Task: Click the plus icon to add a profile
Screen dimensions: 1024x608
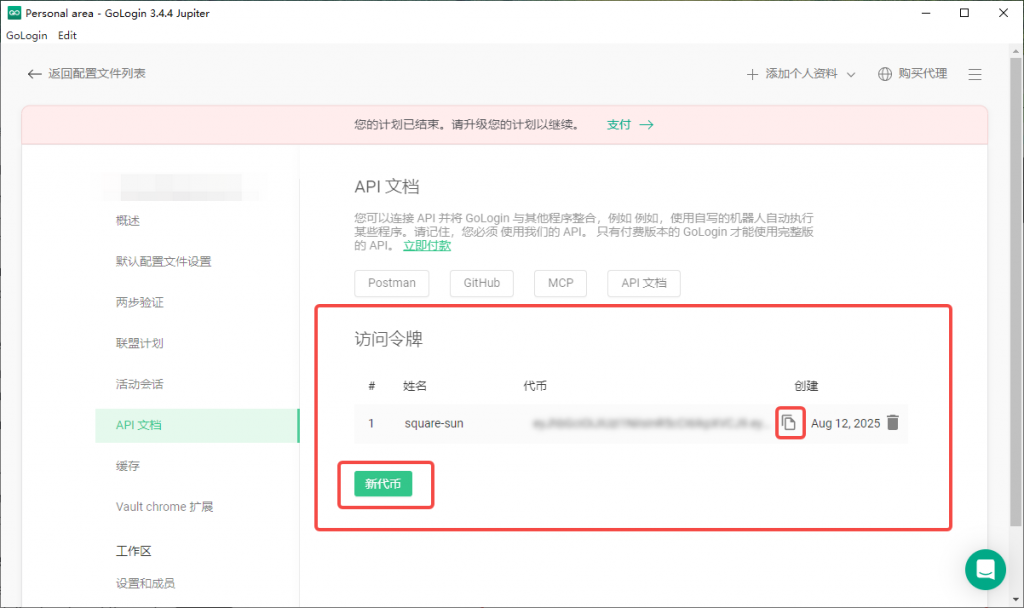Action: click(752, 74)
